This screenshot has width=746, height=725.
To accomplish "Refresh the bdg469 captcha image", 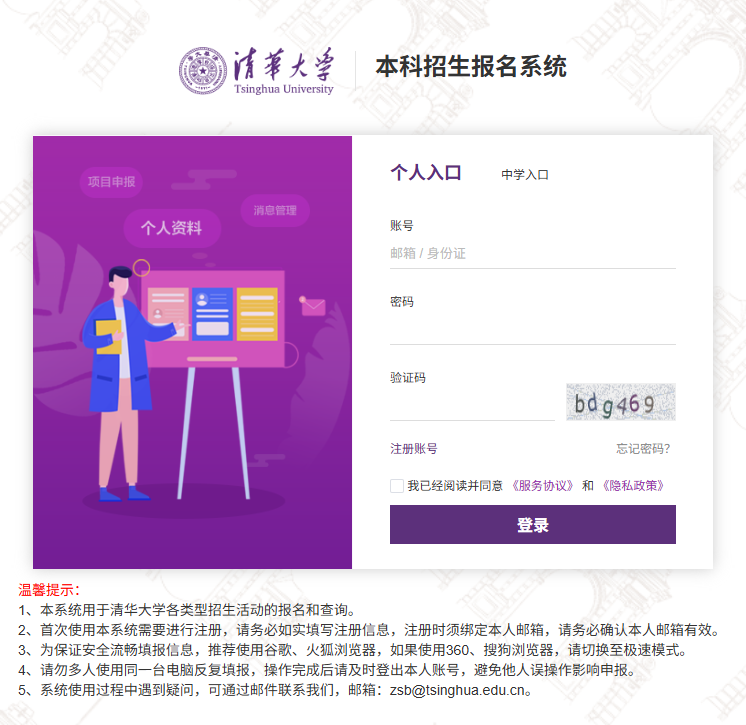I will pos(620,402).
